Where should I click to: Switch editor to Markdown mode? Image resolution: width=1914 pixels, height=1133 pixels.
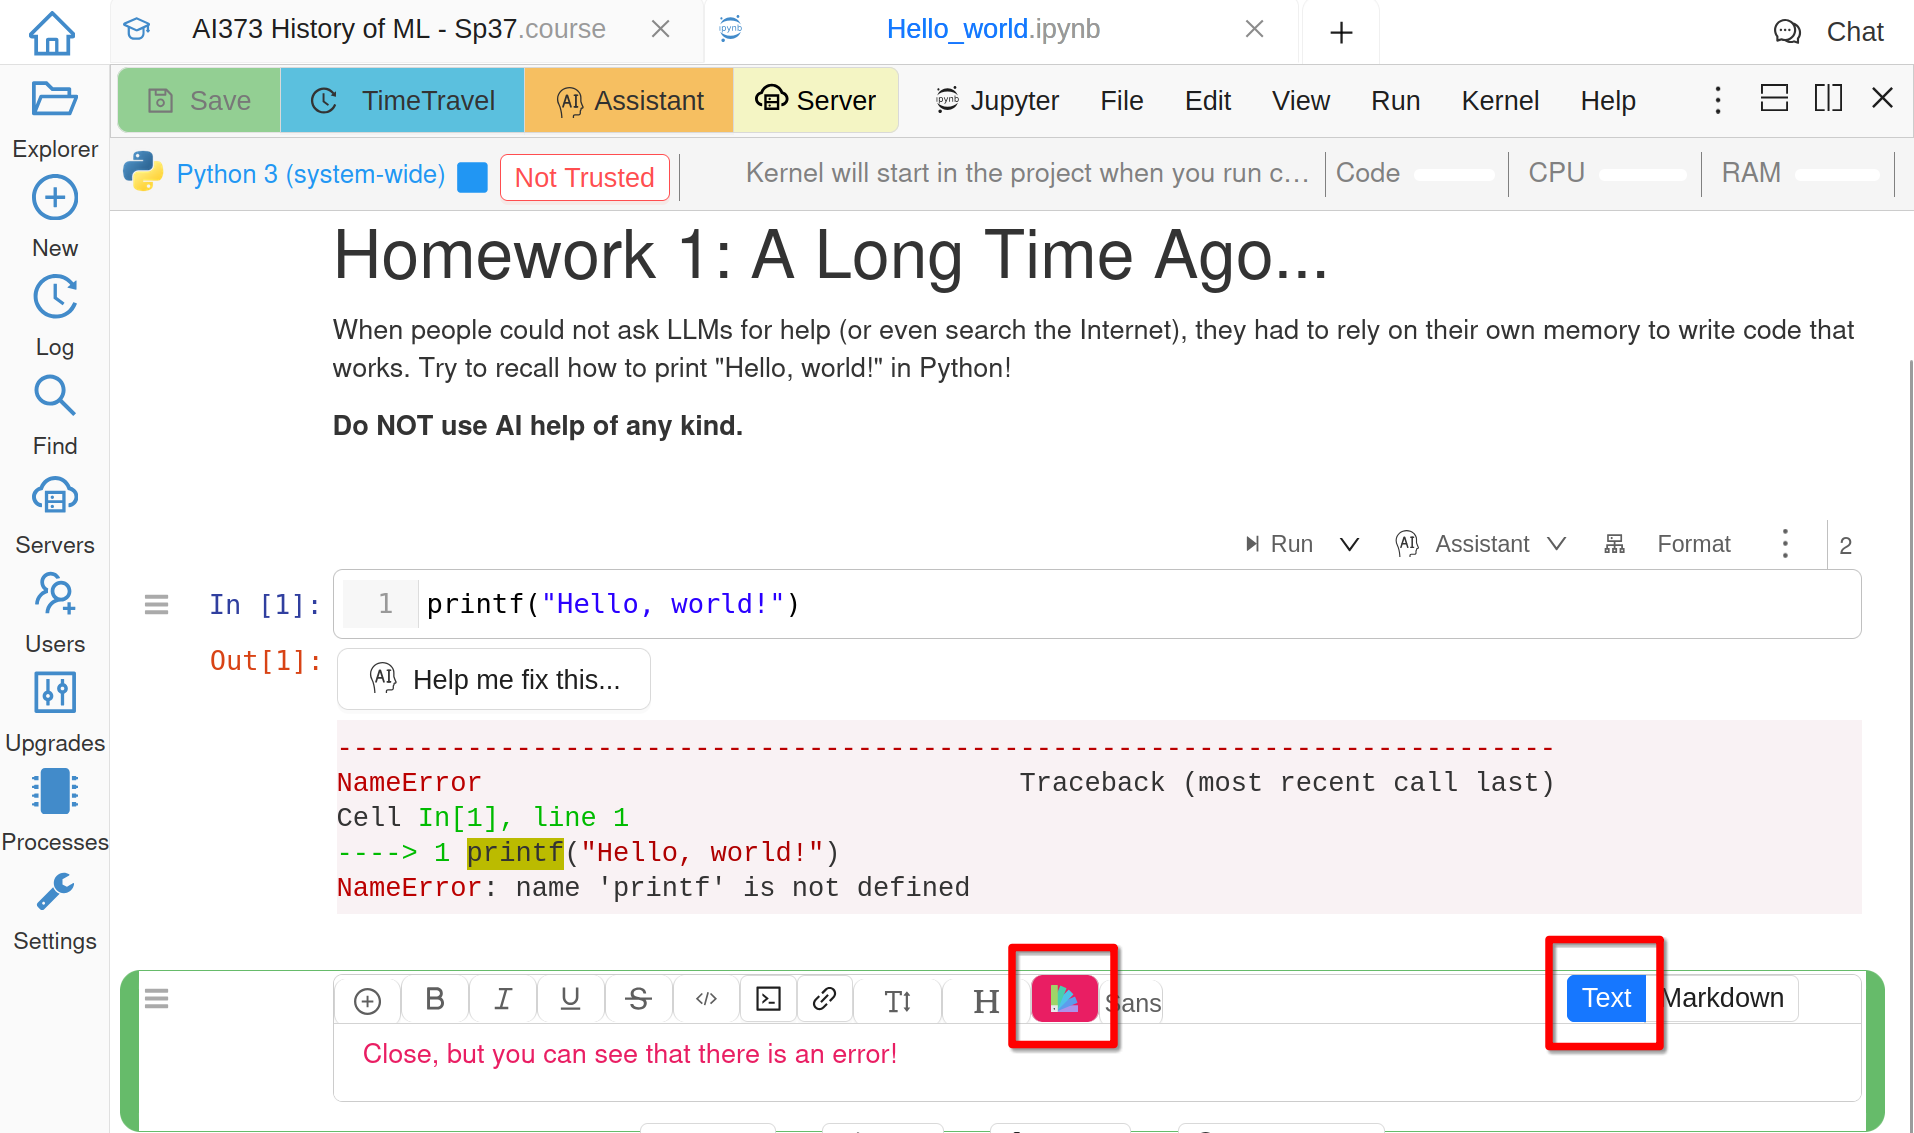click(x=1722, y=998)
